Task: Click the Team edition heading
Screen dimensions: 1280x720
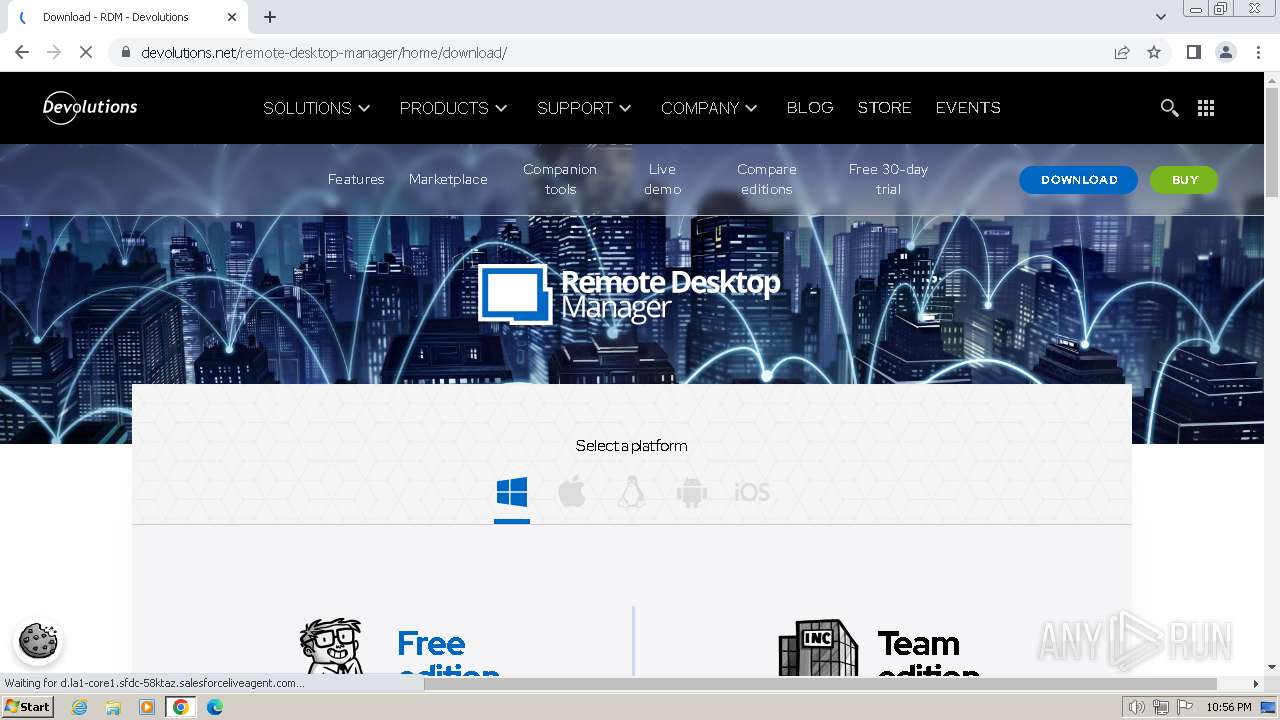Action: [927, 652]
